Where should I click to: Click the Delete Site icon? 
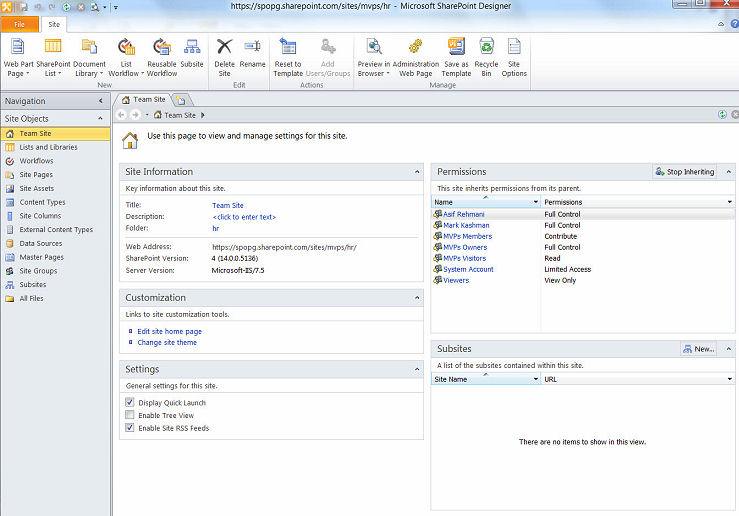tap(224, 47)
